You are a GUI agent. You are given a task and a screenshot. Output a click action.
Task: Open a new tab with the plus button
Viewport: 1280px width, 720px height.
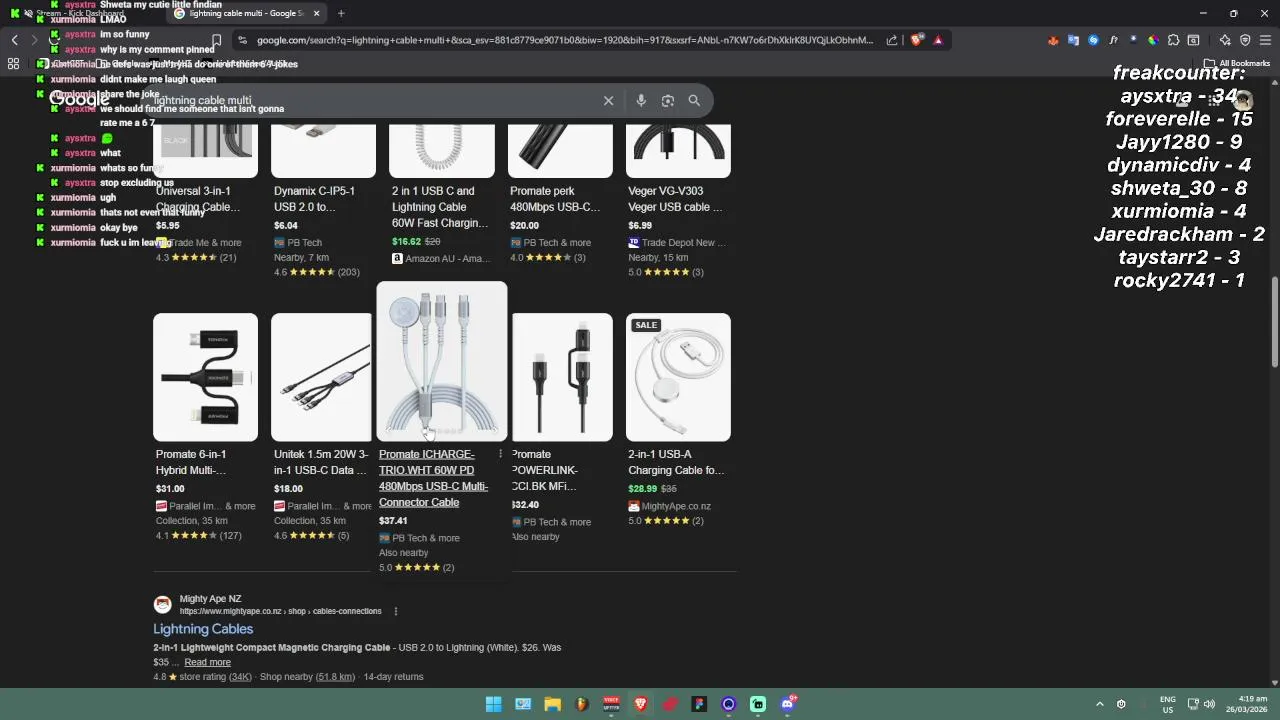coord(341,13)
